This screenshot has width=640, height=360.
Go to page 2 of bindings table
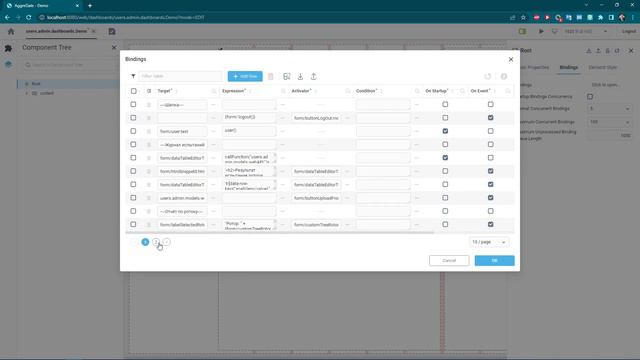click(156, 242)
